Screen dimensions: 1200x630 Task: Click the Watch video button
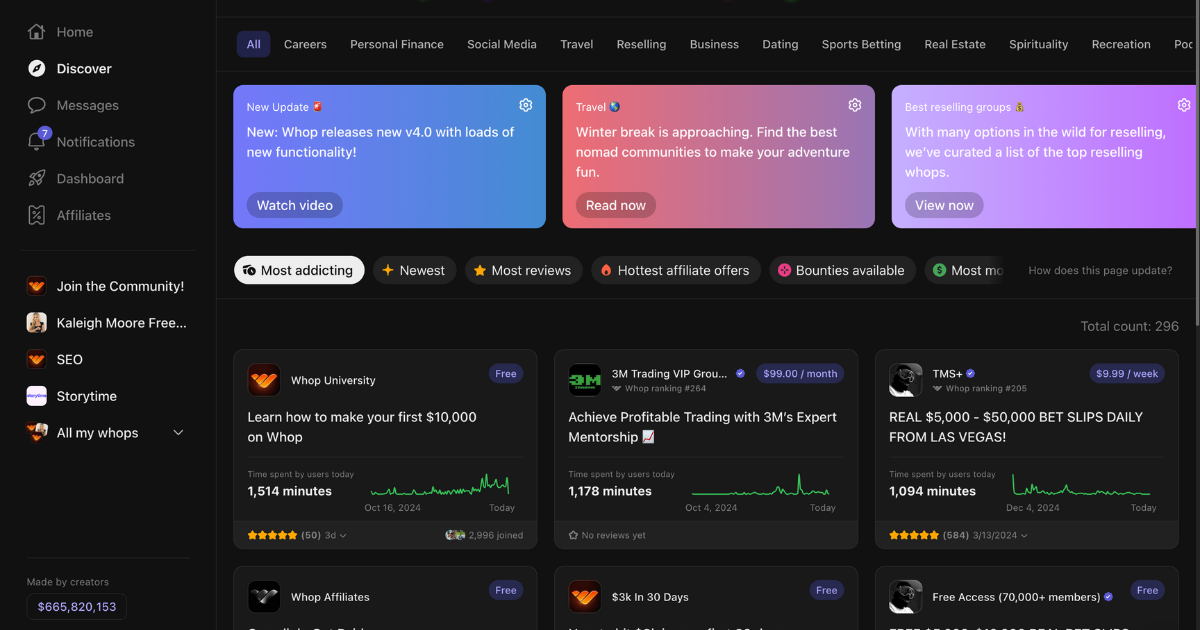(x=295, y=205)
